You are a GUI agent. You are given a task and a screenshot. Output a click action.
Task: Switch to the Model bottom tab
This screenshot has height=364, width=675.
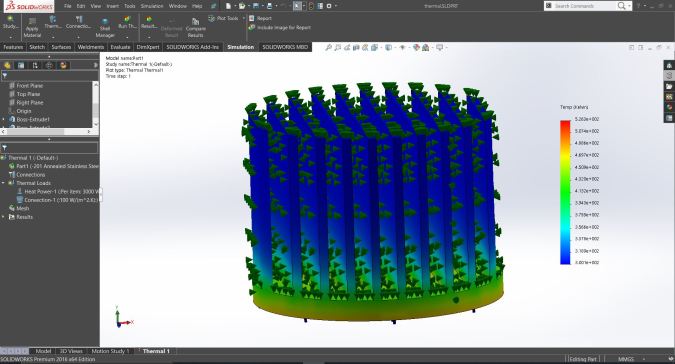(43, 351)
